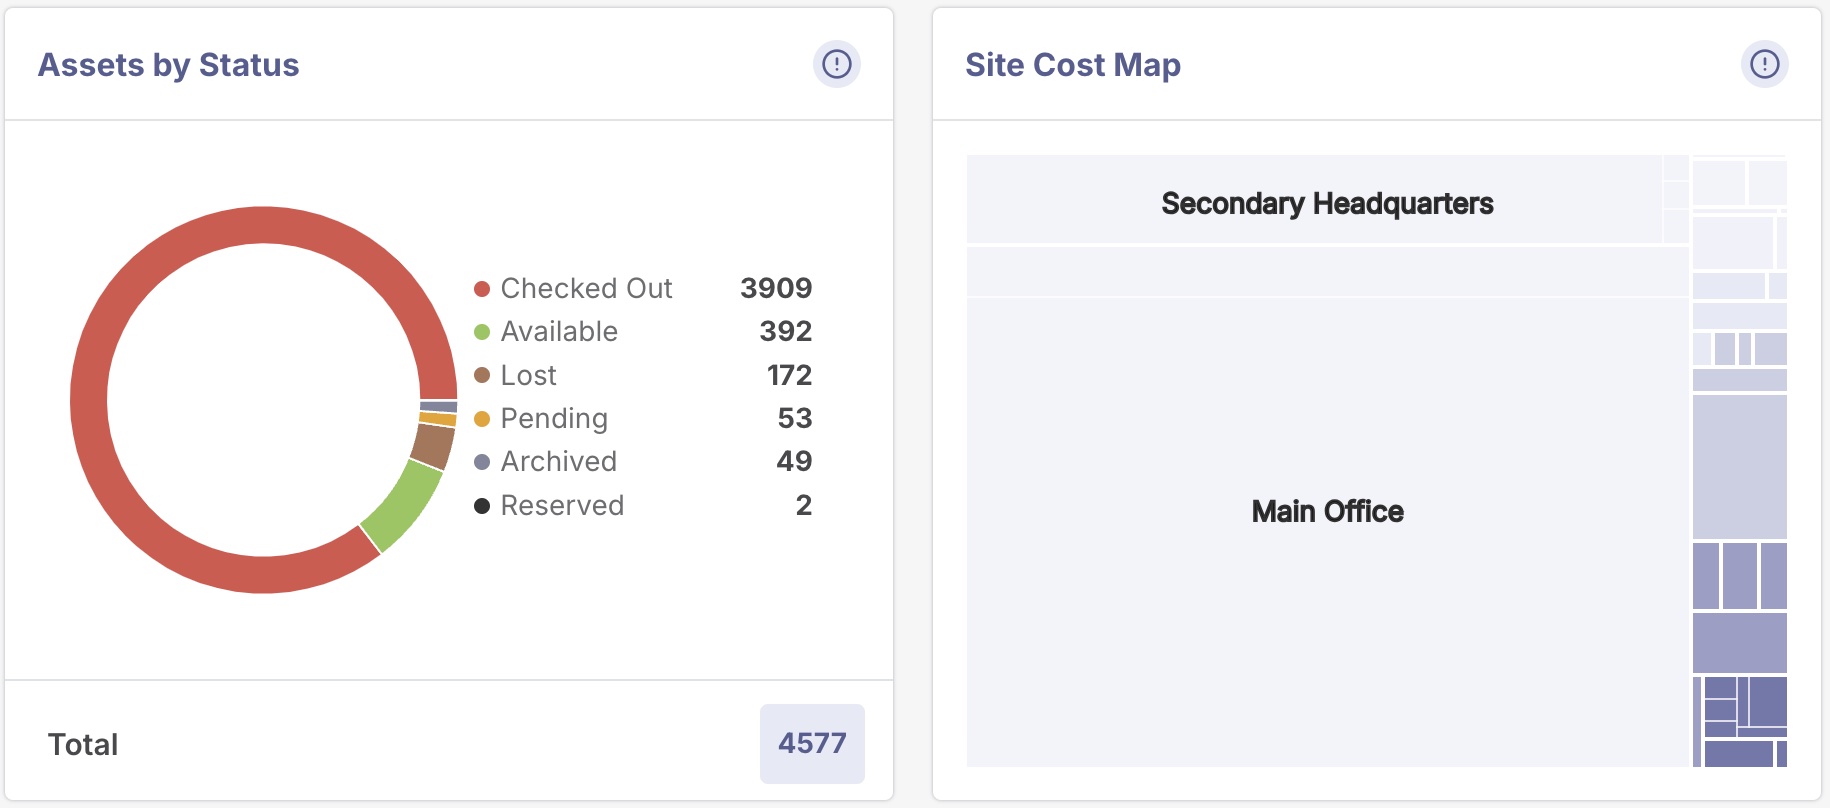This screenshot has width=1830, height=808.
Task: Select the Pending legend item
Action: [x=554, y=419]
